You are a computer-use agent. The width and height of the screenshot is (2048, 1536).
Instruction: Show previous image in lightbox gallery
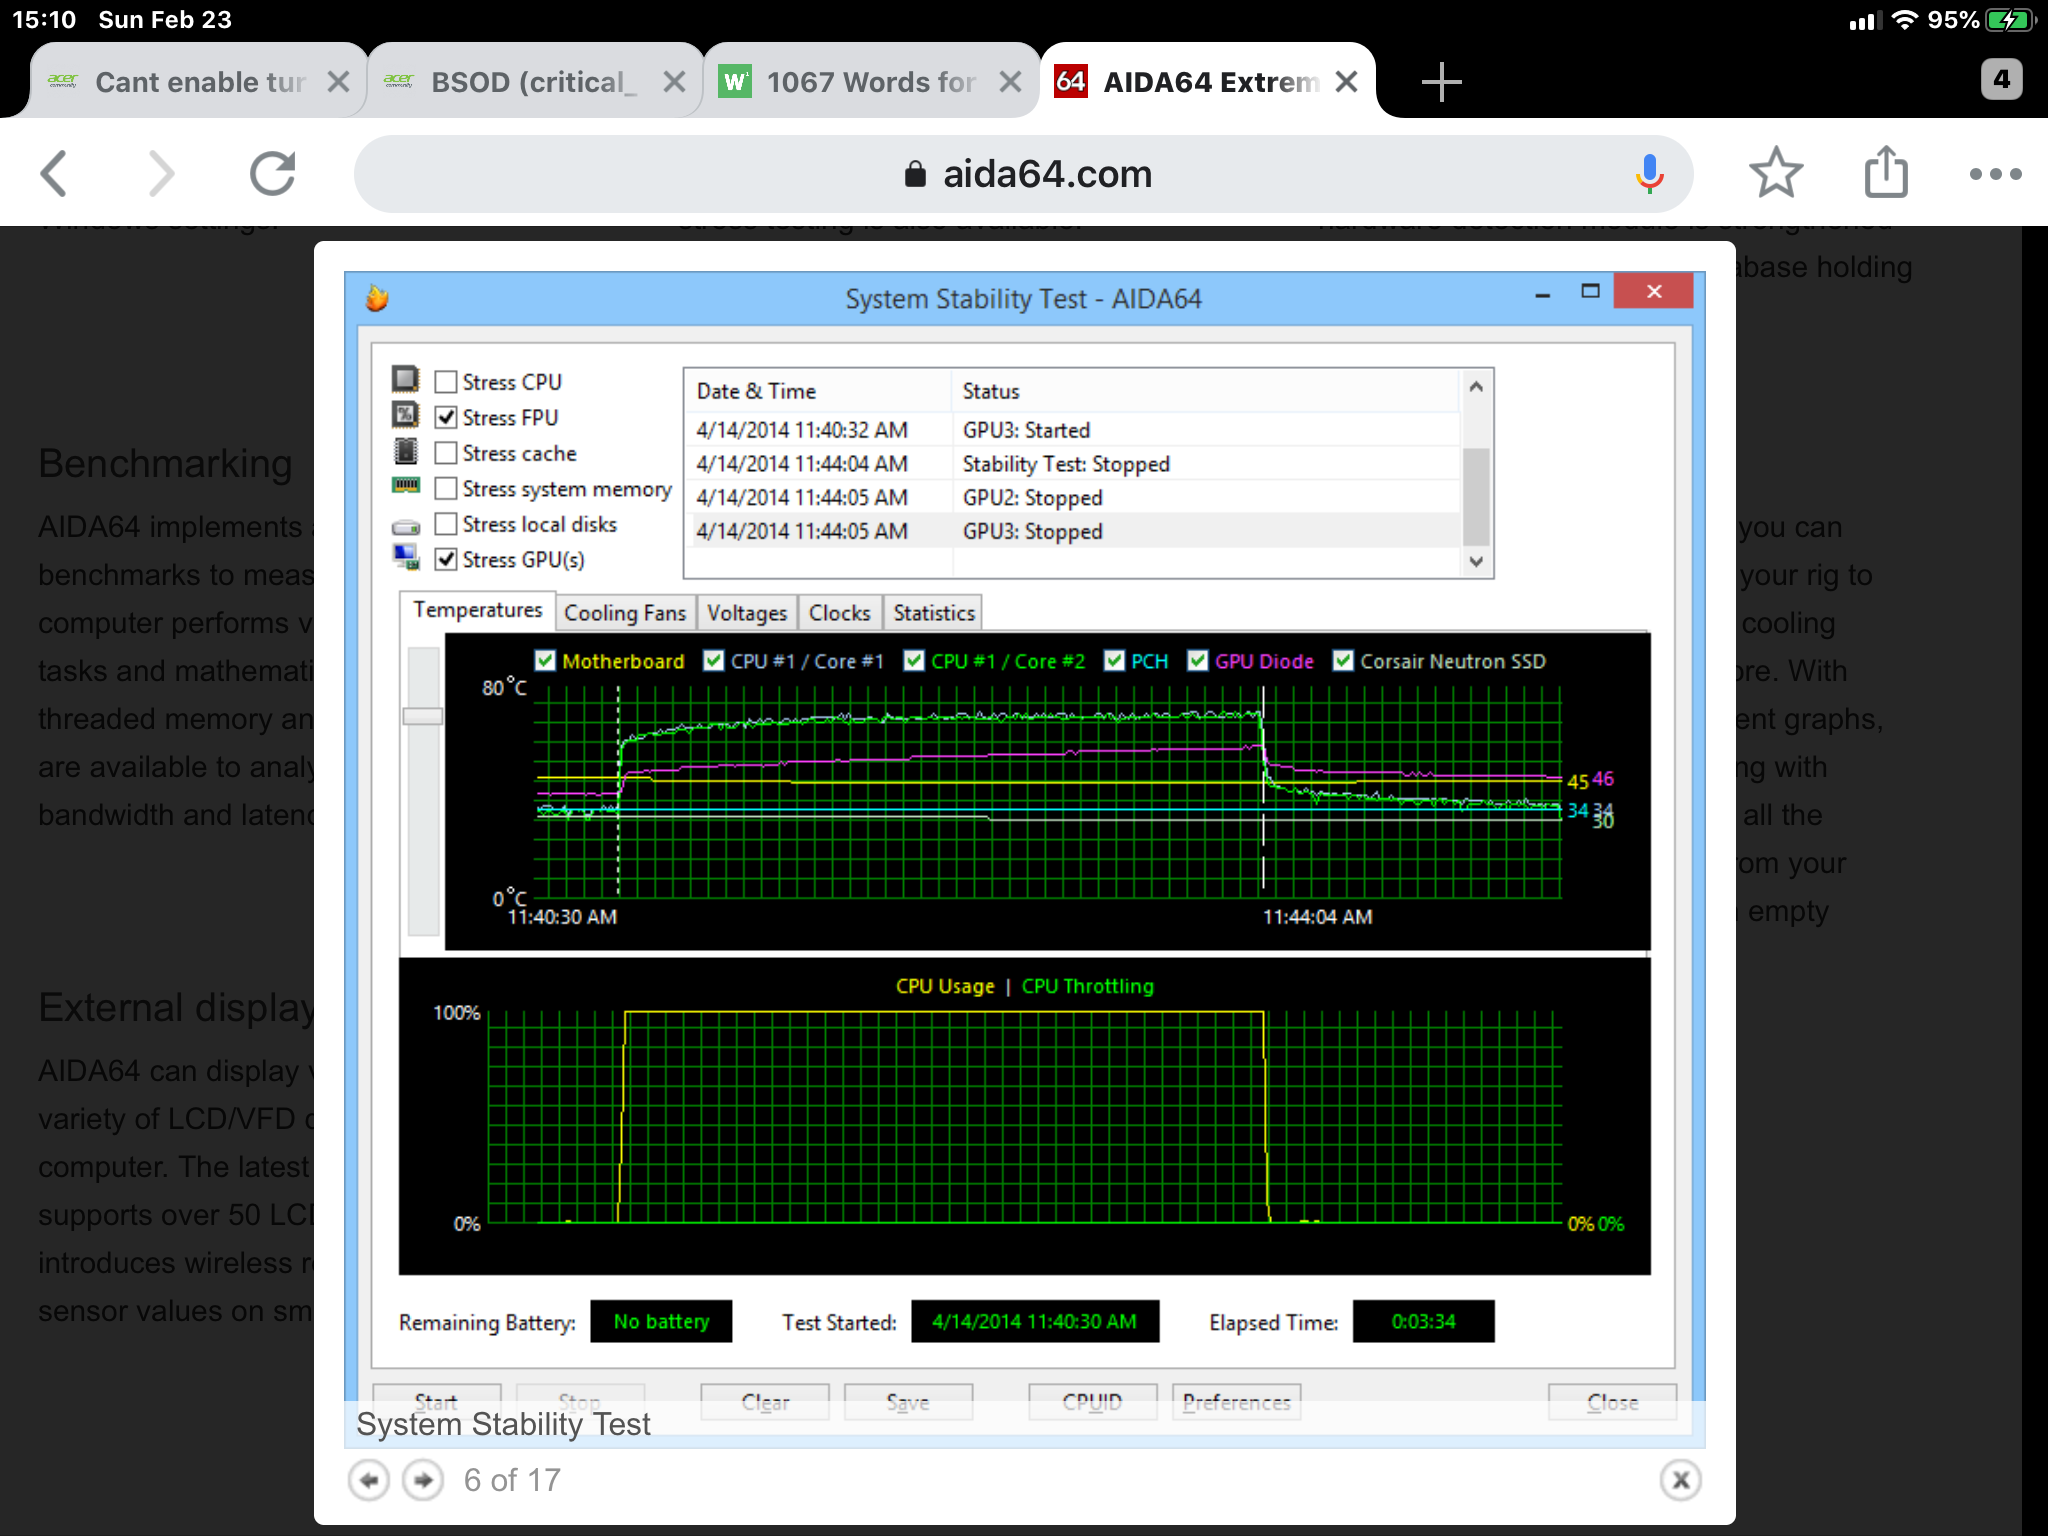click(369, 1479)
